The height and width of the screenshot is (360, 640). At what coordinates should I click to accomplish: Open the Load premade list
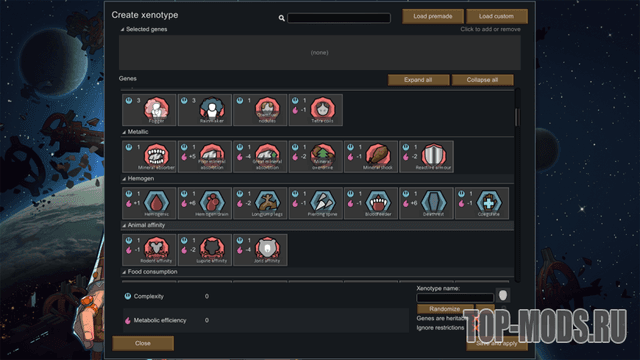click(x=433, y=16)
